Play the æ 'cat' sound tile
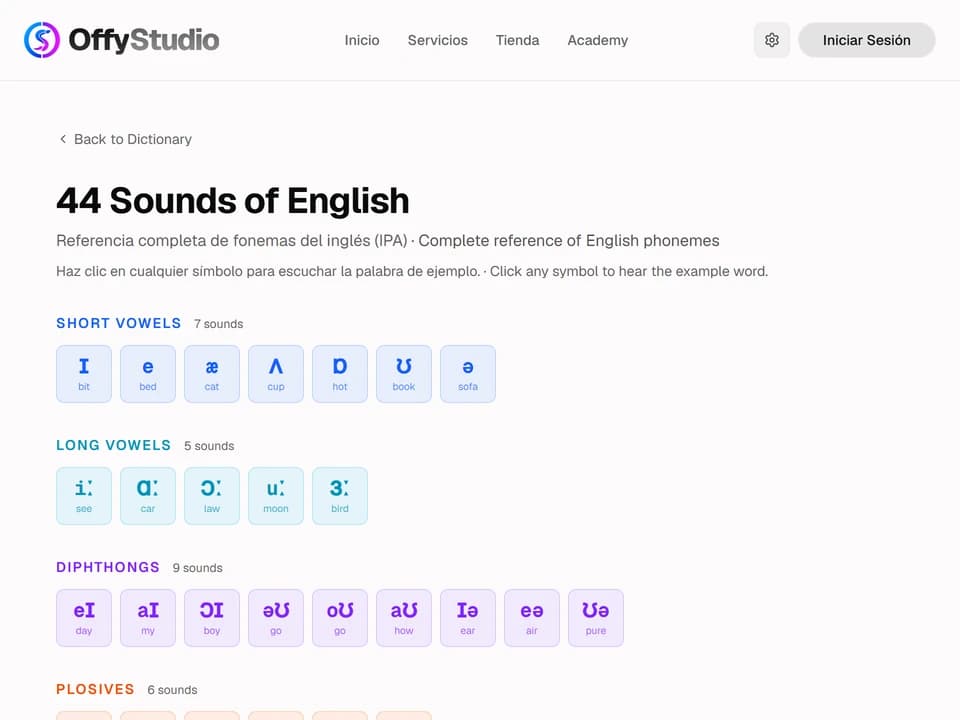The image size is (960, 720). [212, 374]
